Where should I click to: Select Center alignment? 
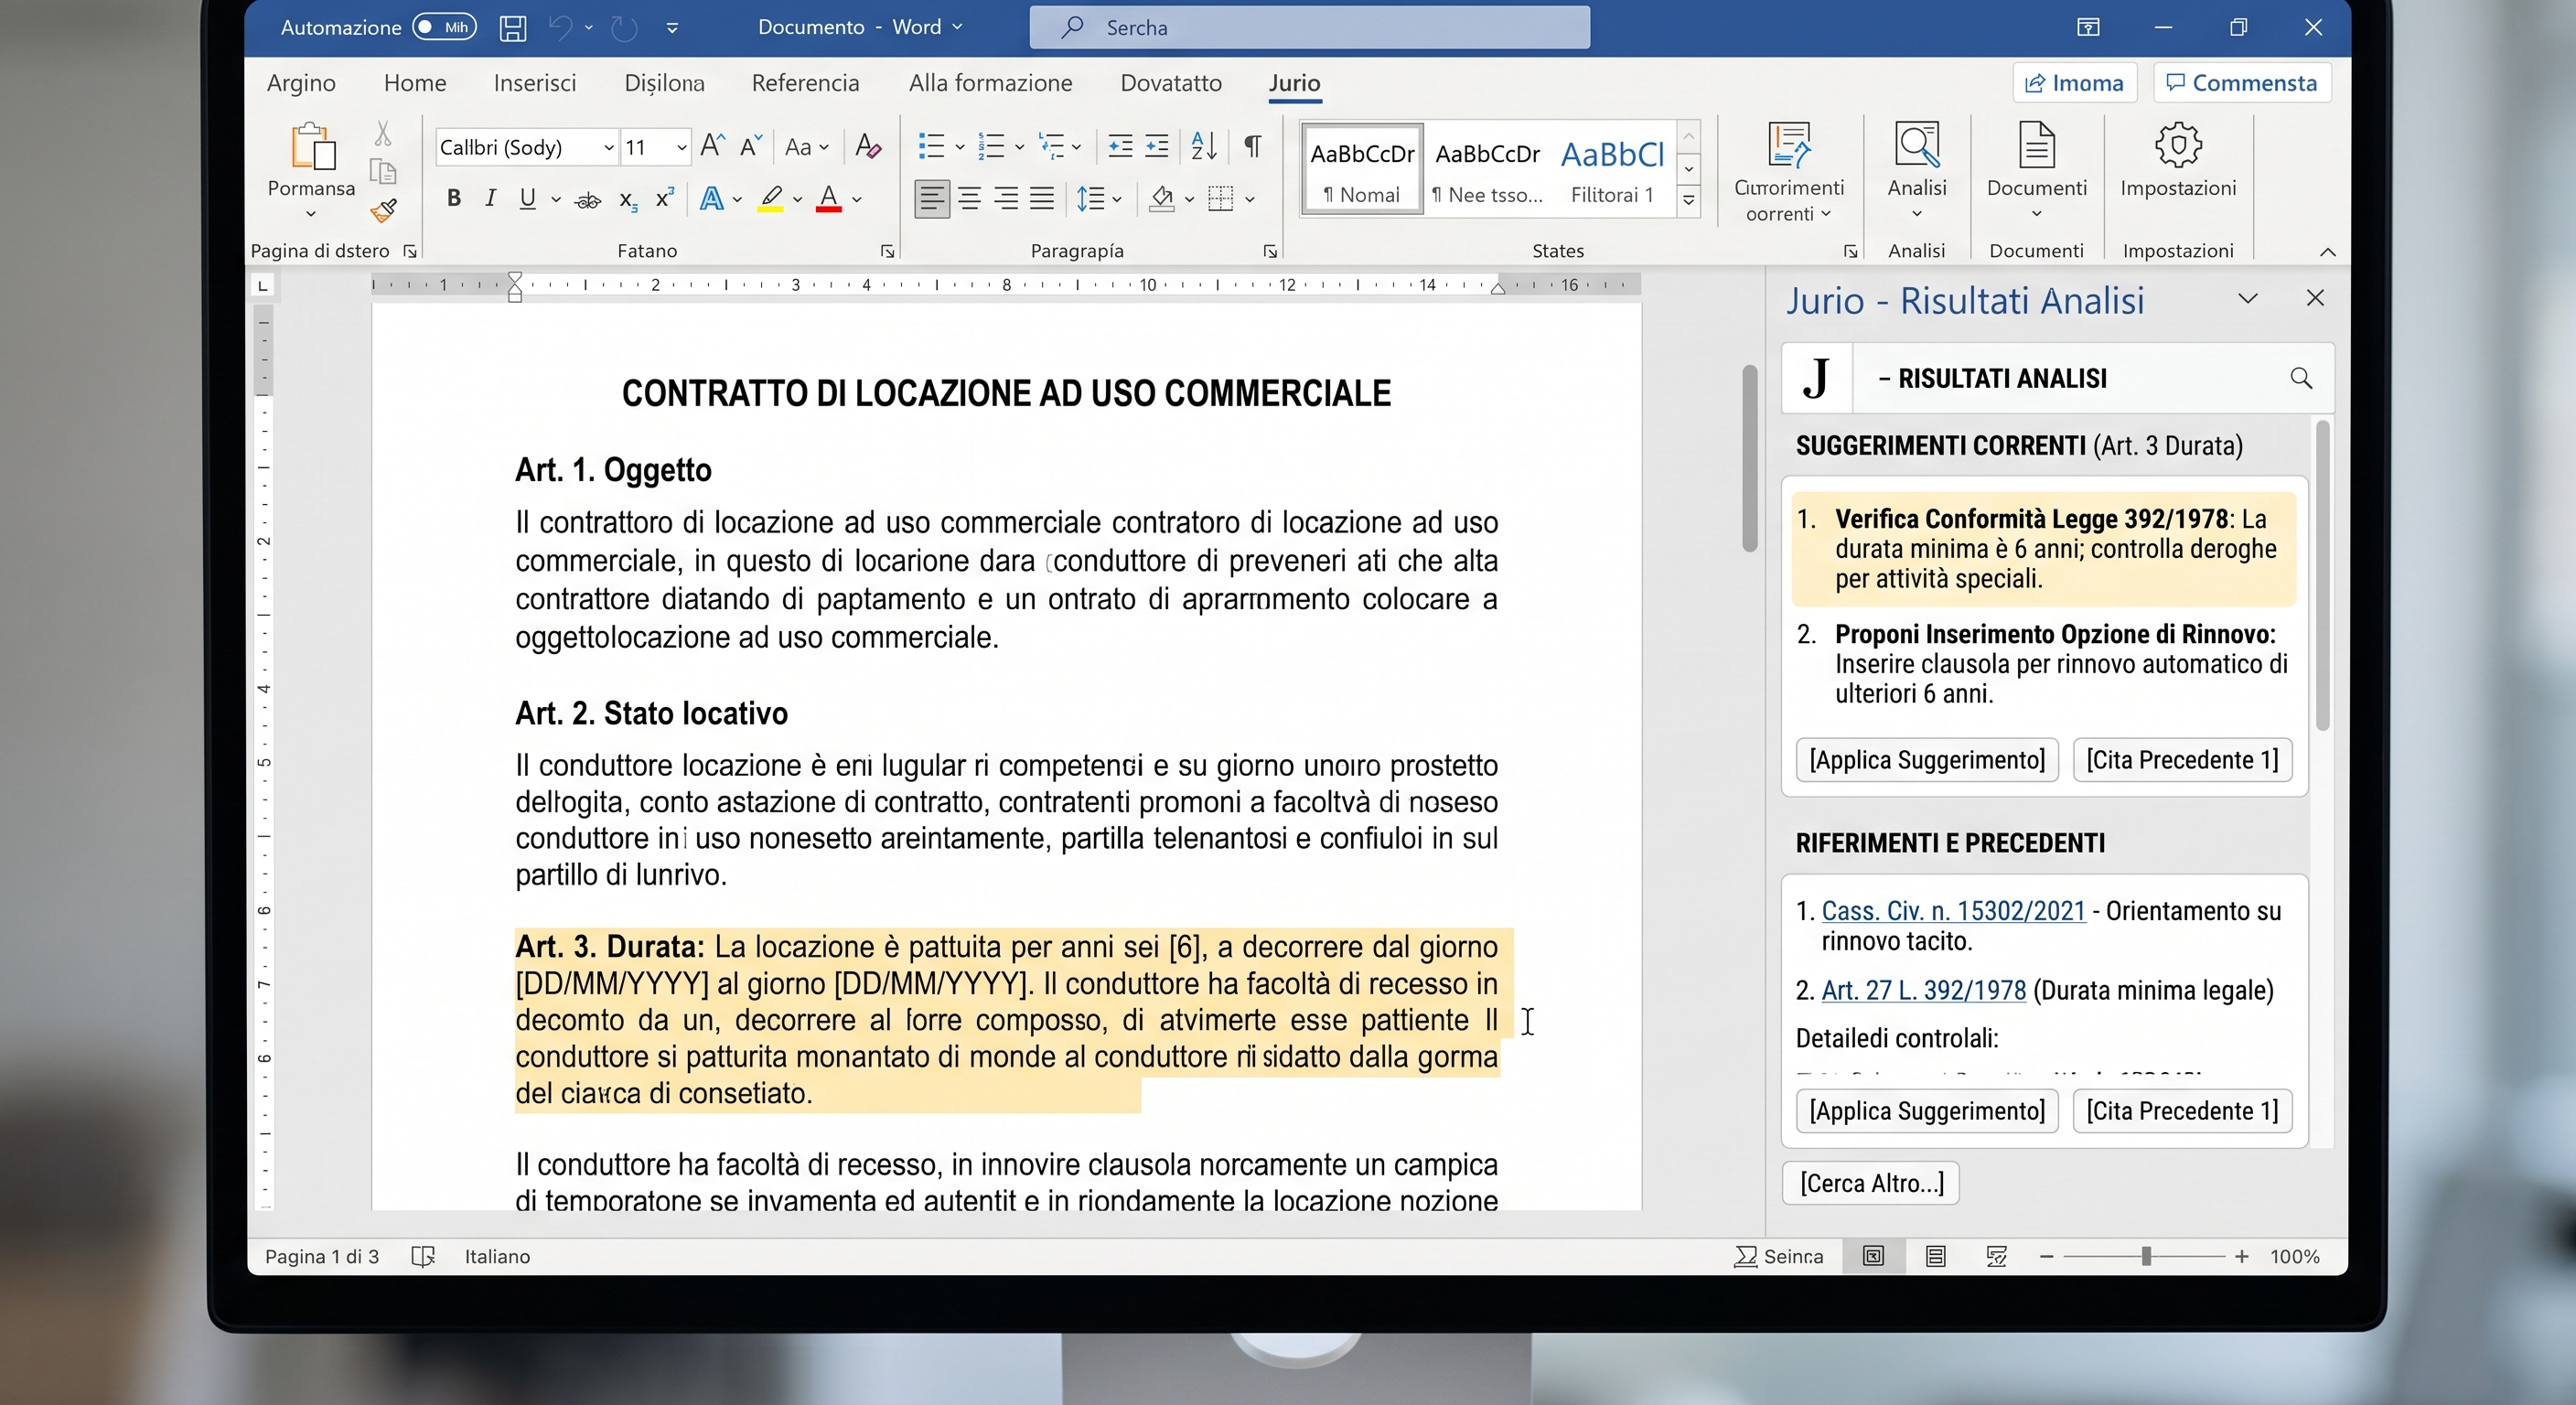969,198
